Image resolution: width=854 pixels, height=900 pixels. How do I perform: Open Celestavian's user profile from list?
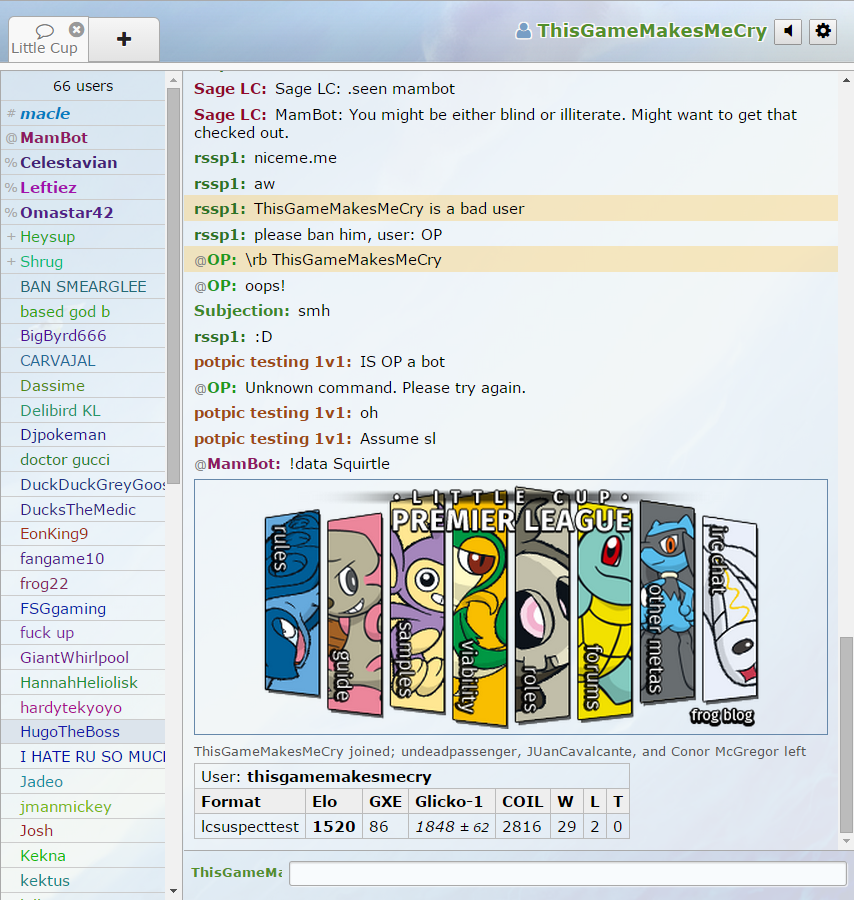pos(68,163)
